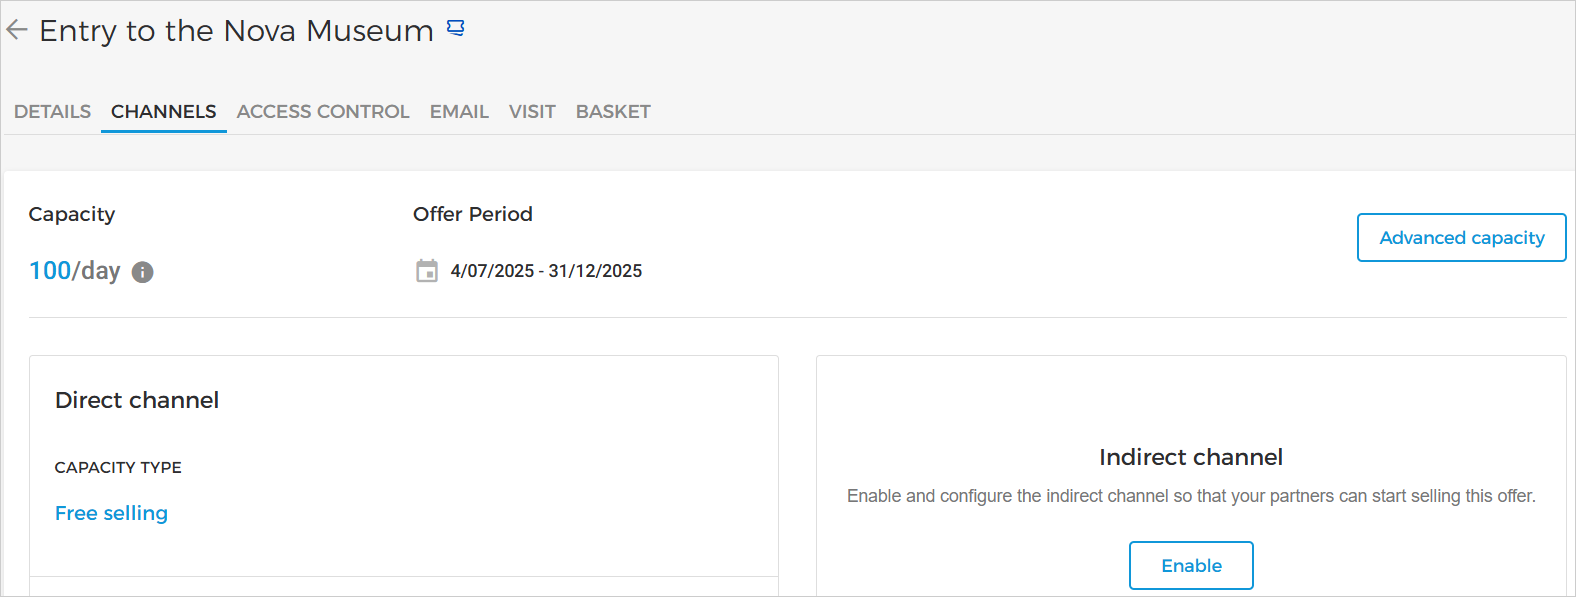The image size is (1576, 597).
Task: Click the Entry to the Nova Museum title
Action: click(236, 31)
